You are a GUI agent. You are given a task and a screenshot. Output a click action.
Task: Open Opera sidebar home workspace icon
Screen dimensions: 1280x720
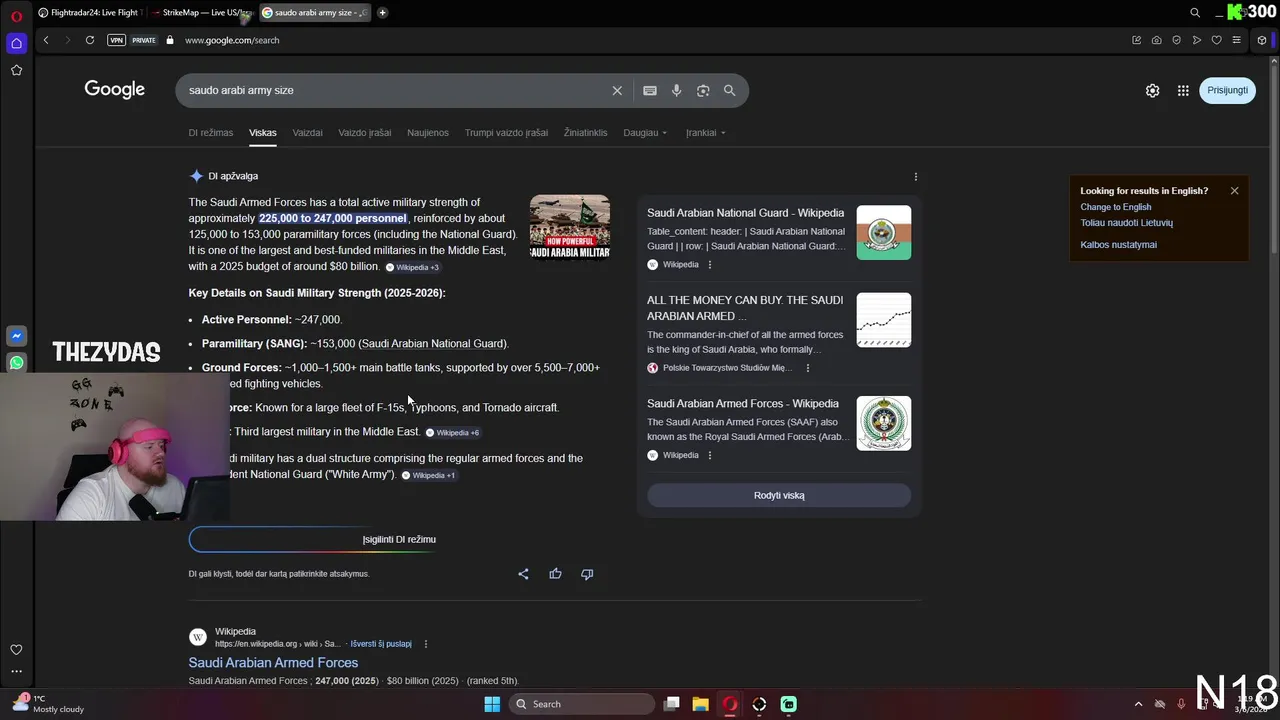[16, 43]
